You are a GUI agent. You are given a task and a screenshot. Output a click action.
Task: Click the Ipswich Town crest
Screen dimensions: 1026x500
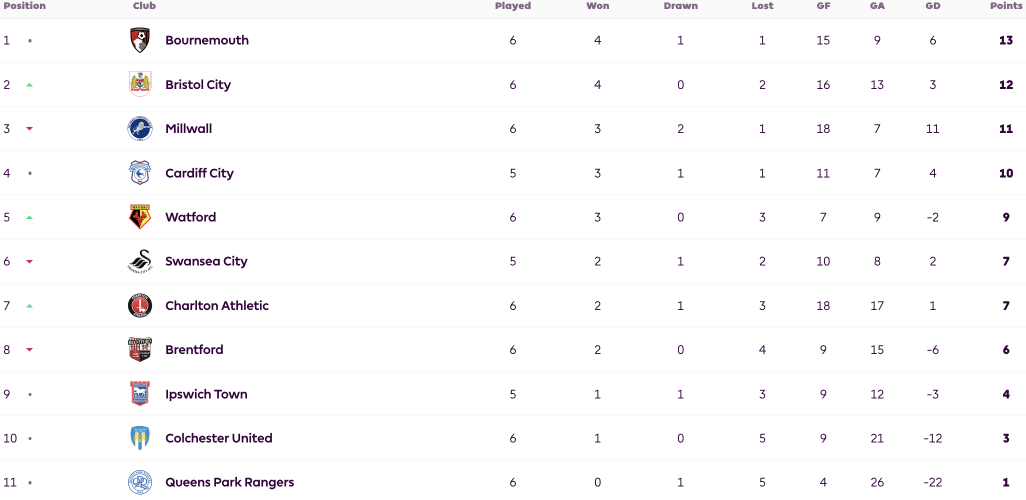pyautogui.click(x=140, y=394)
